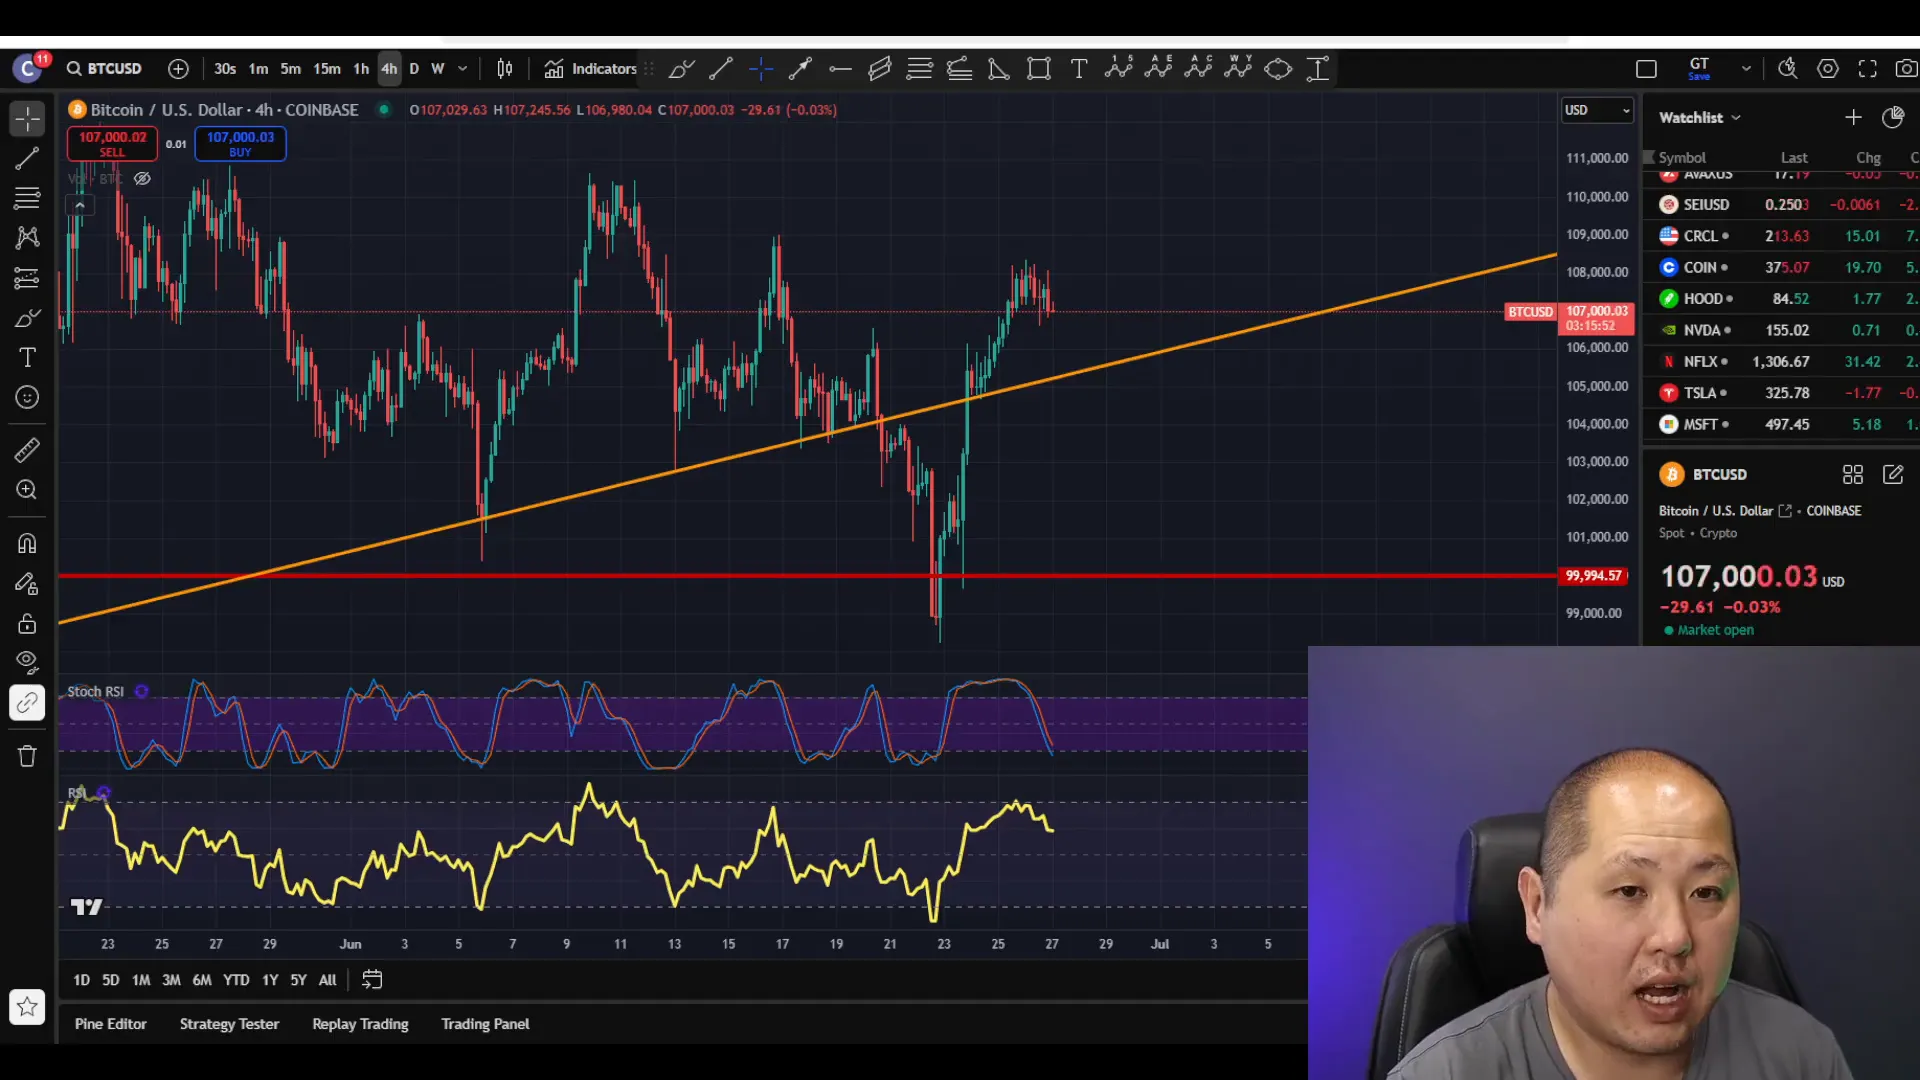Select the horizontal line drawing tool in top toolbar
Viewport: 1920px width, 1080px height.
tap(840, 69)
